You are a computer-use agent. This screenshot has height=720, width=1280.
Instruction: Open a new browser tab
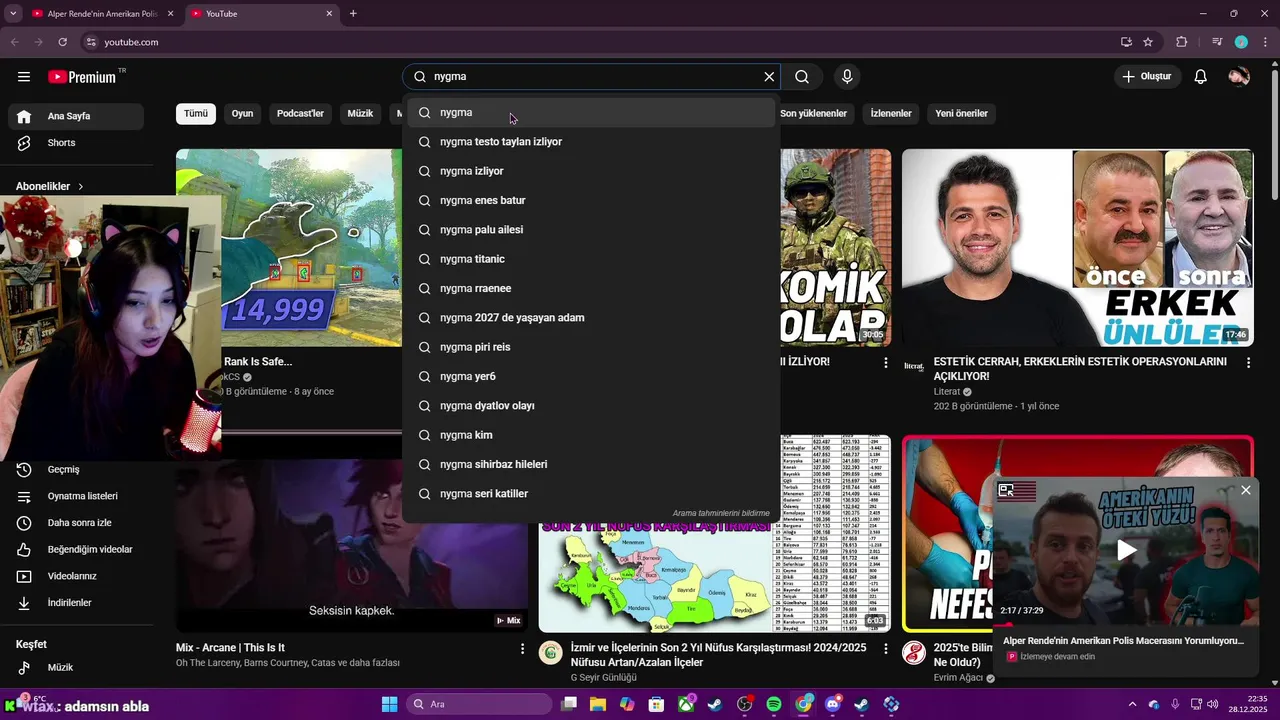(353, 14)
